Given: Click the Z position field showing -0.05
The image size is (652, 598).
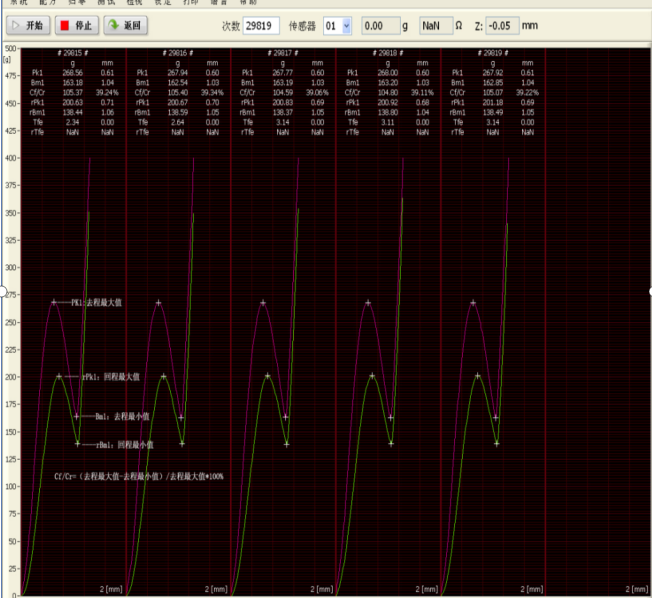Looking at the screenshot, I should (502, 26).
